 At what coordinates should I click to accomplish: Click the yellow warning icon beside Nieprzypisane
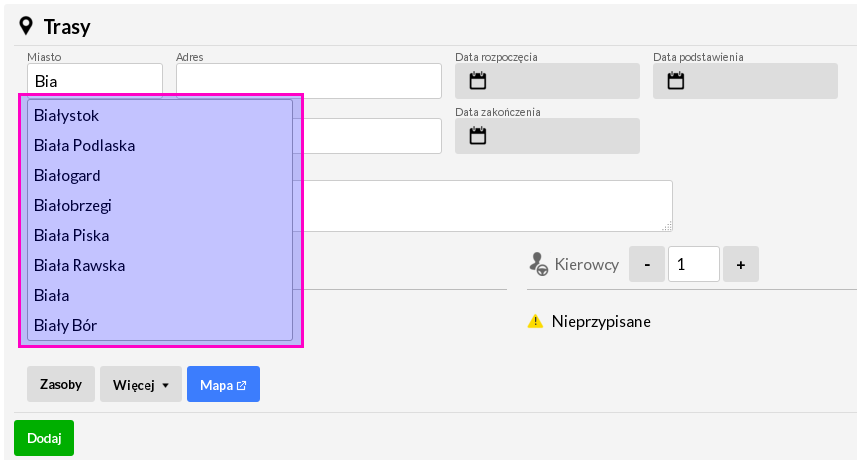click(x=535, y=321)
